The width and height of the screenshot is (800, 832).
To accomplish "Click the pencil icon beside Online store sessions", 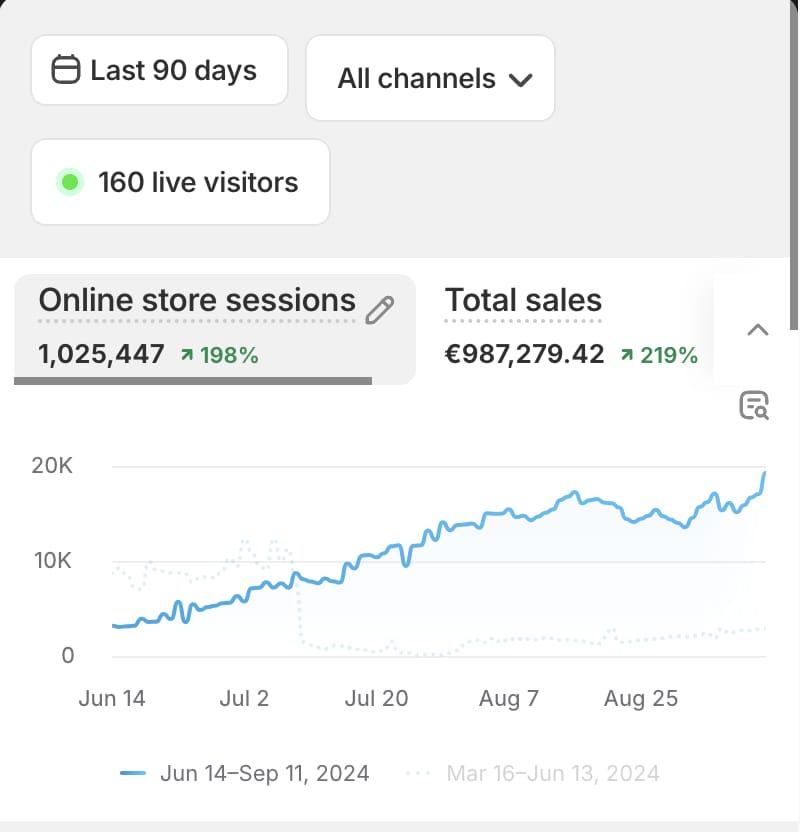I will point(381,311).
